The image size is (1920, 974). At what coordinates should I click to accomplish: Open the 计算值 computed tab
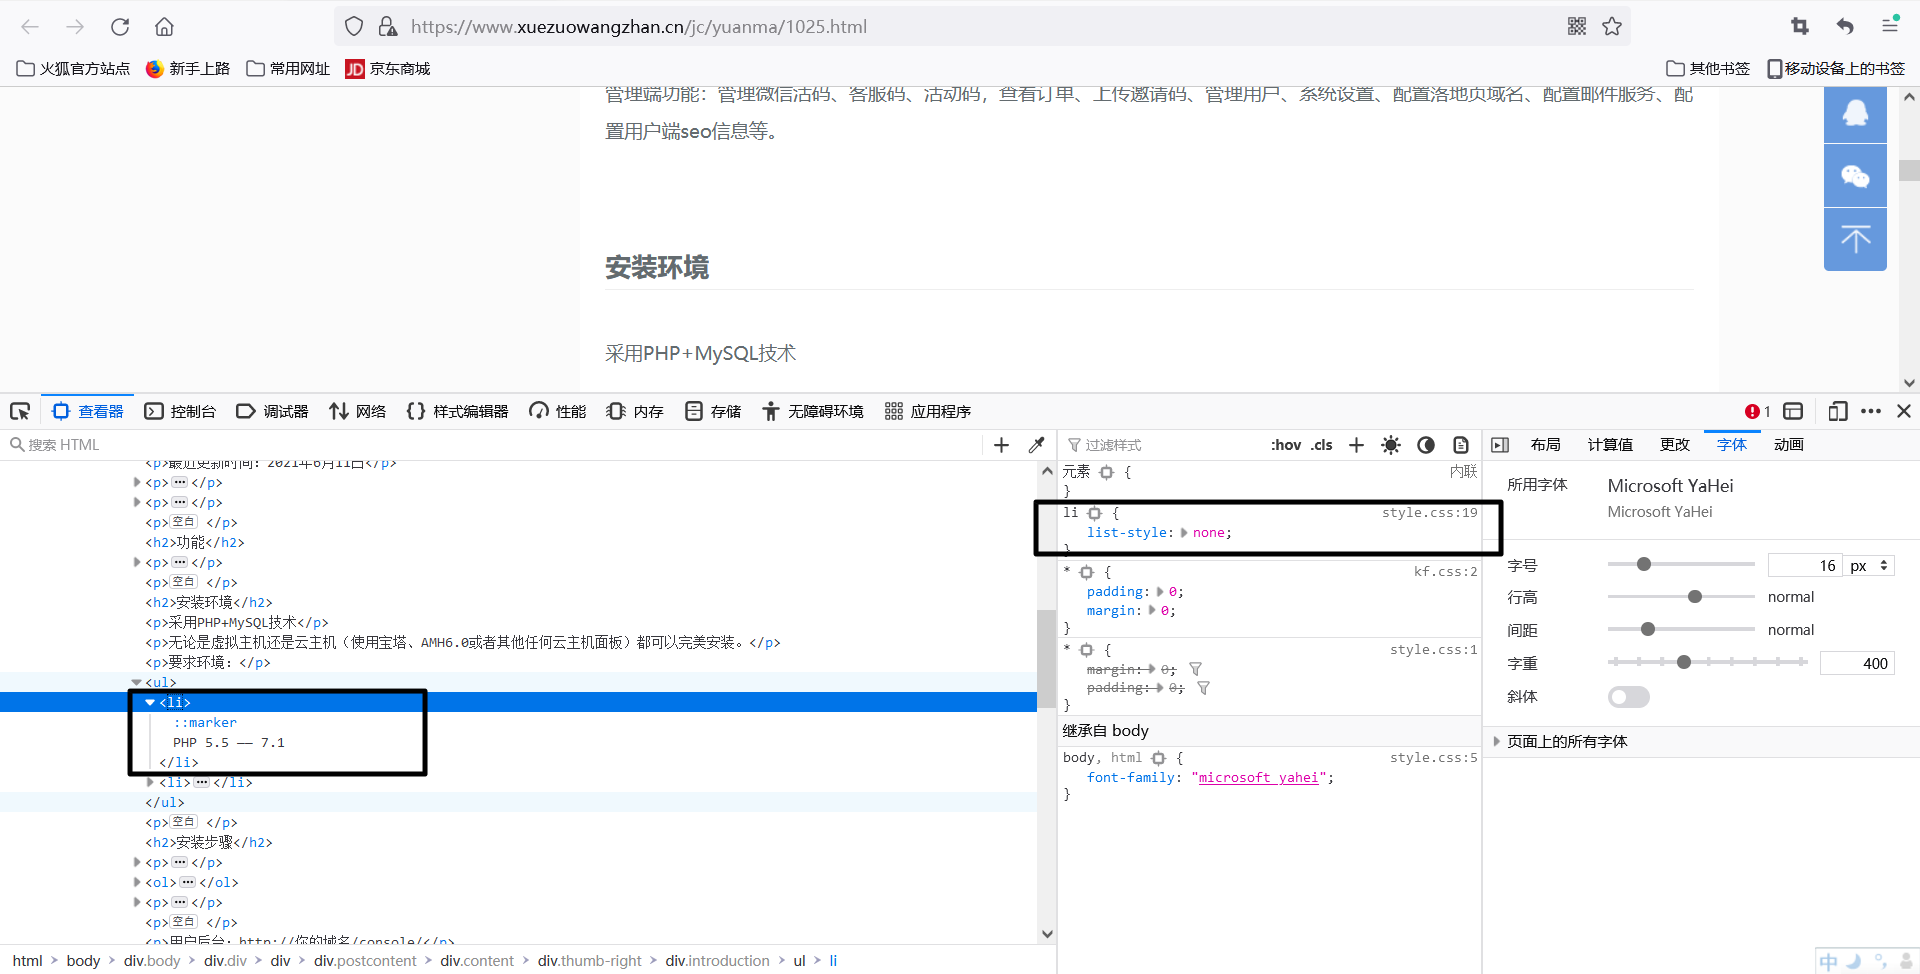pyautogui.click(x=1609, y=445)
